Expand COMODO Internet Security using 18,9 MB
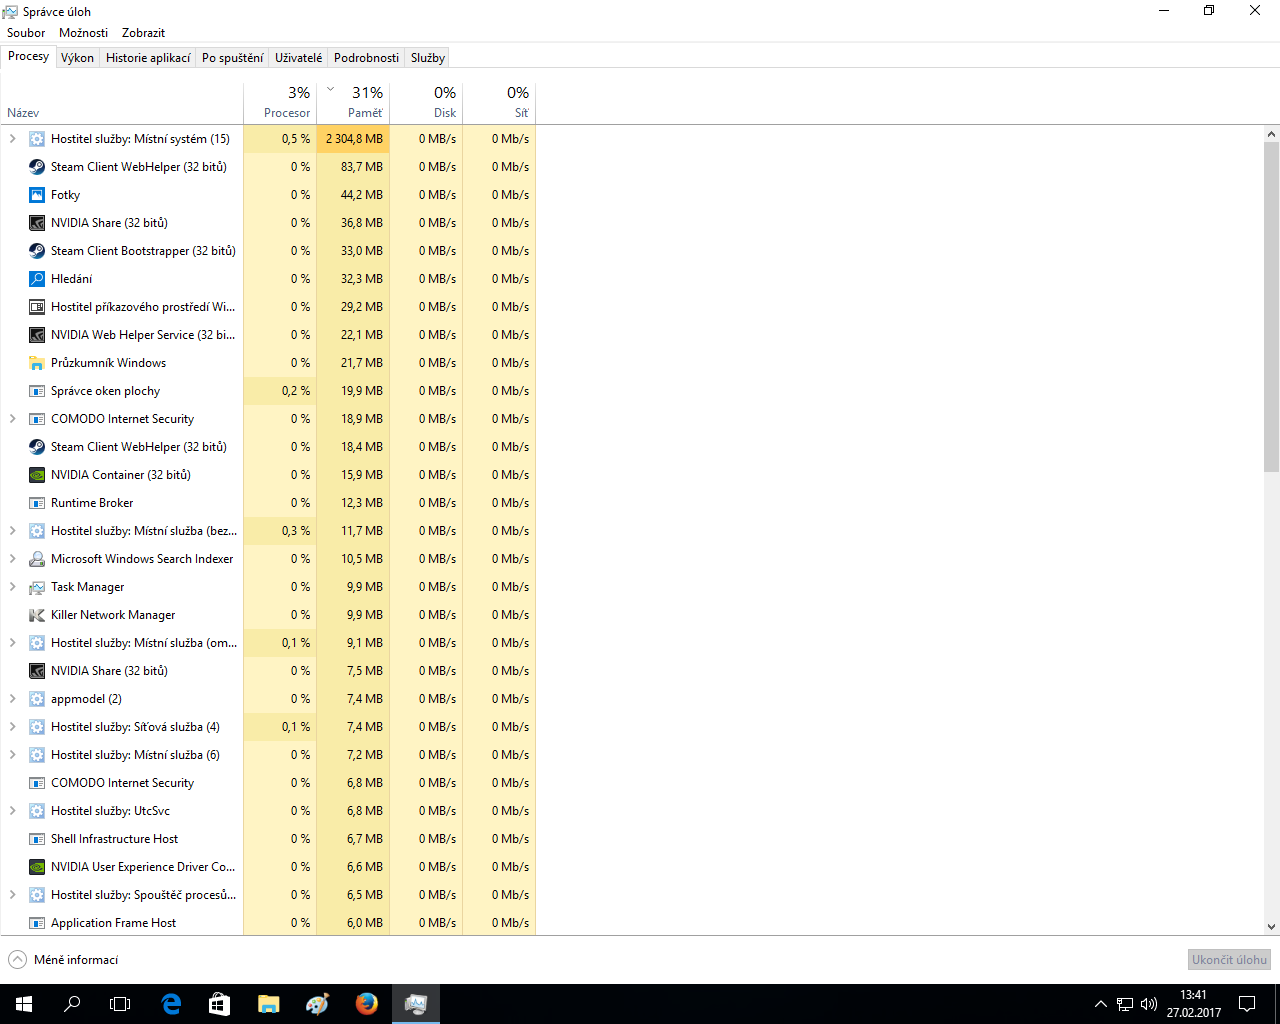Screen dimensions: 1280x1024 (x=12, y=419)
